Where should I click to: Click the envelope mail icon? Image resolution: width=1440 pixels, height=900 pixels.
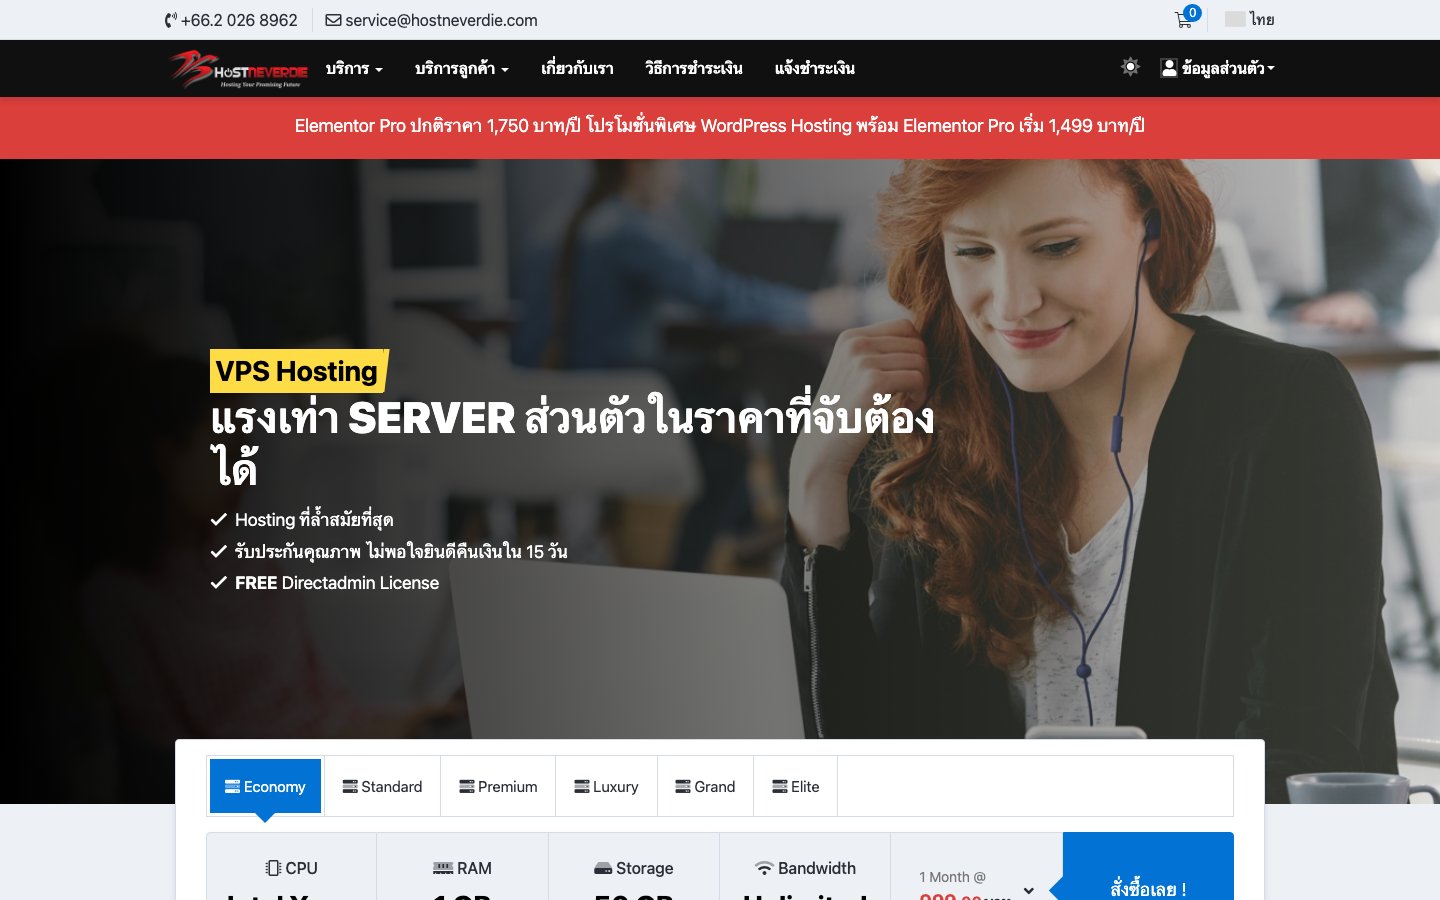click(x=333, y=20)
